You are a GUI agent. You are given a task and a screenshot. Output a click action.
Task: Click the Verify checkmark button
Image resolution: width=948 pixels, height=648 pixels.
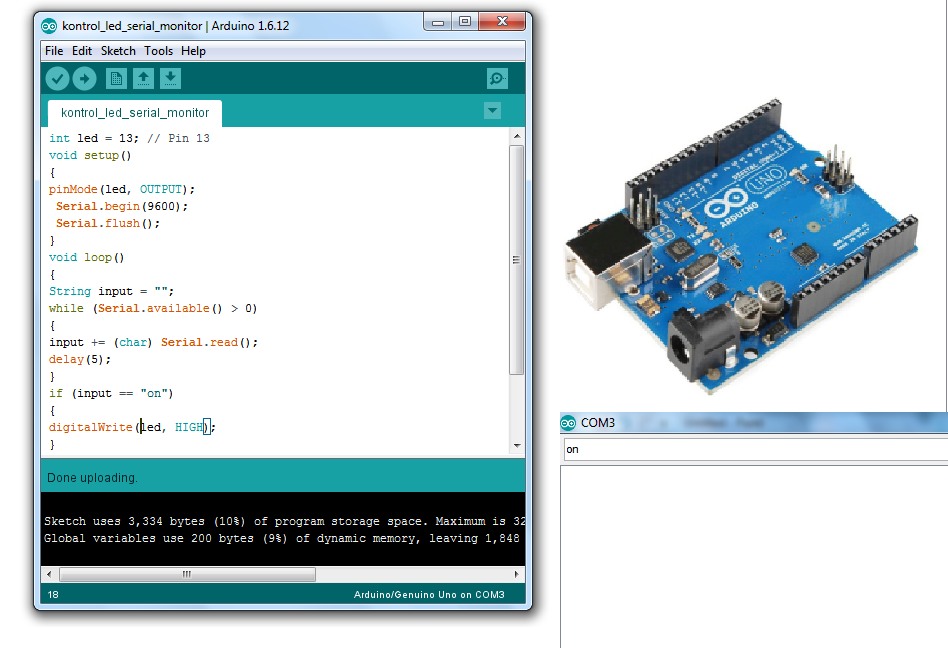(57, 79)
